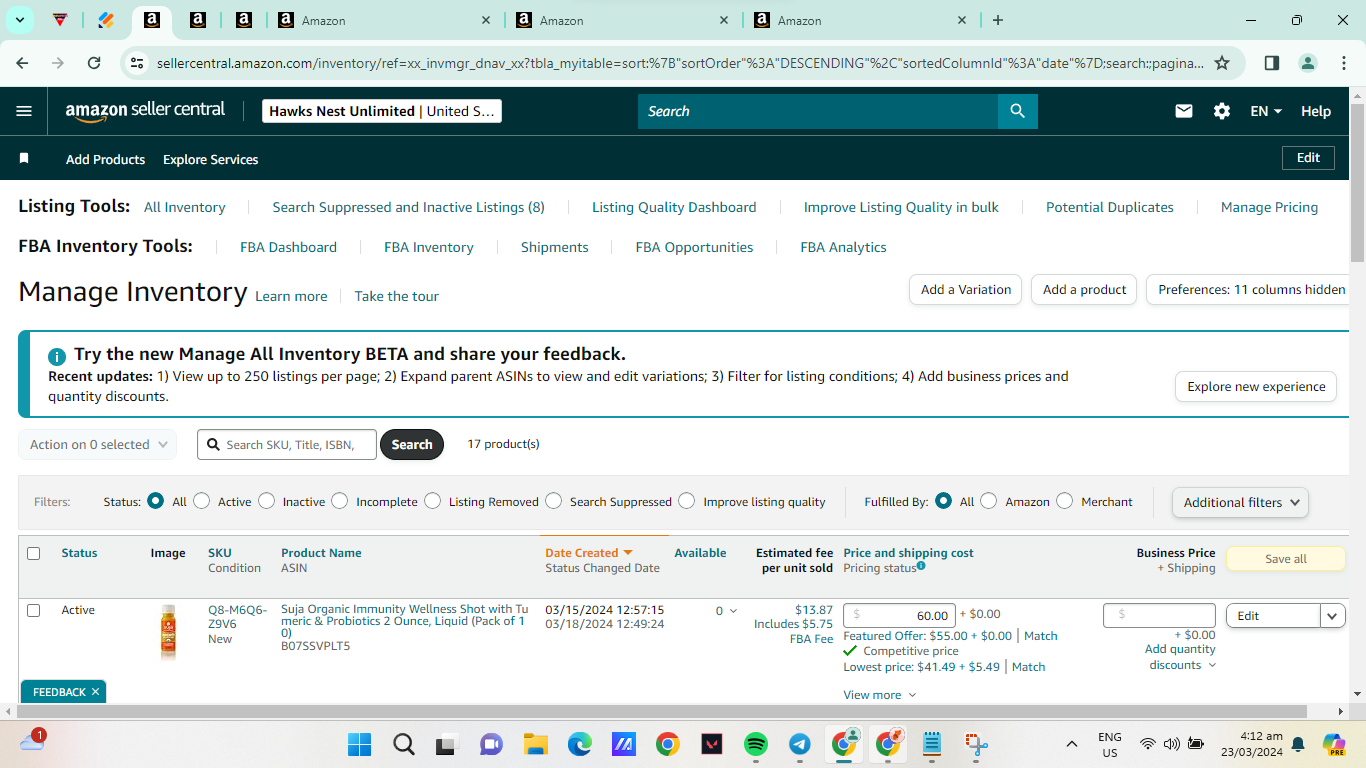Go to the Amazon Seller Central logo home
The height and width of the screenshot is (768, 1366).
[x=146, y=111]
